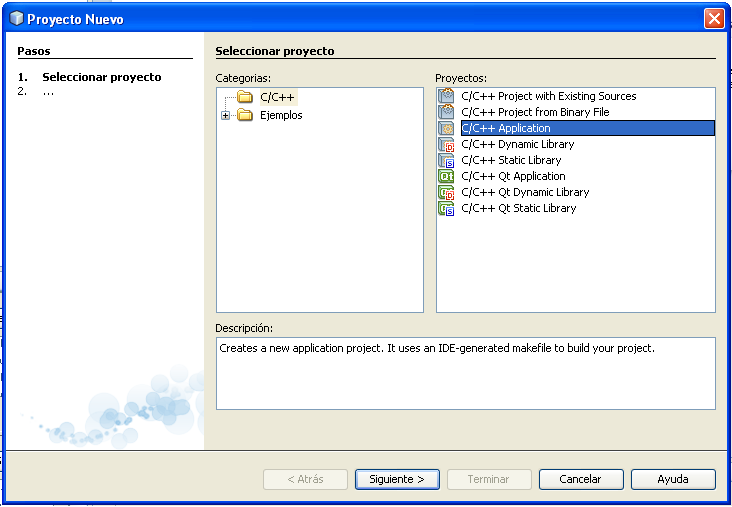Click the disabled Terminar button

point(489,479)
